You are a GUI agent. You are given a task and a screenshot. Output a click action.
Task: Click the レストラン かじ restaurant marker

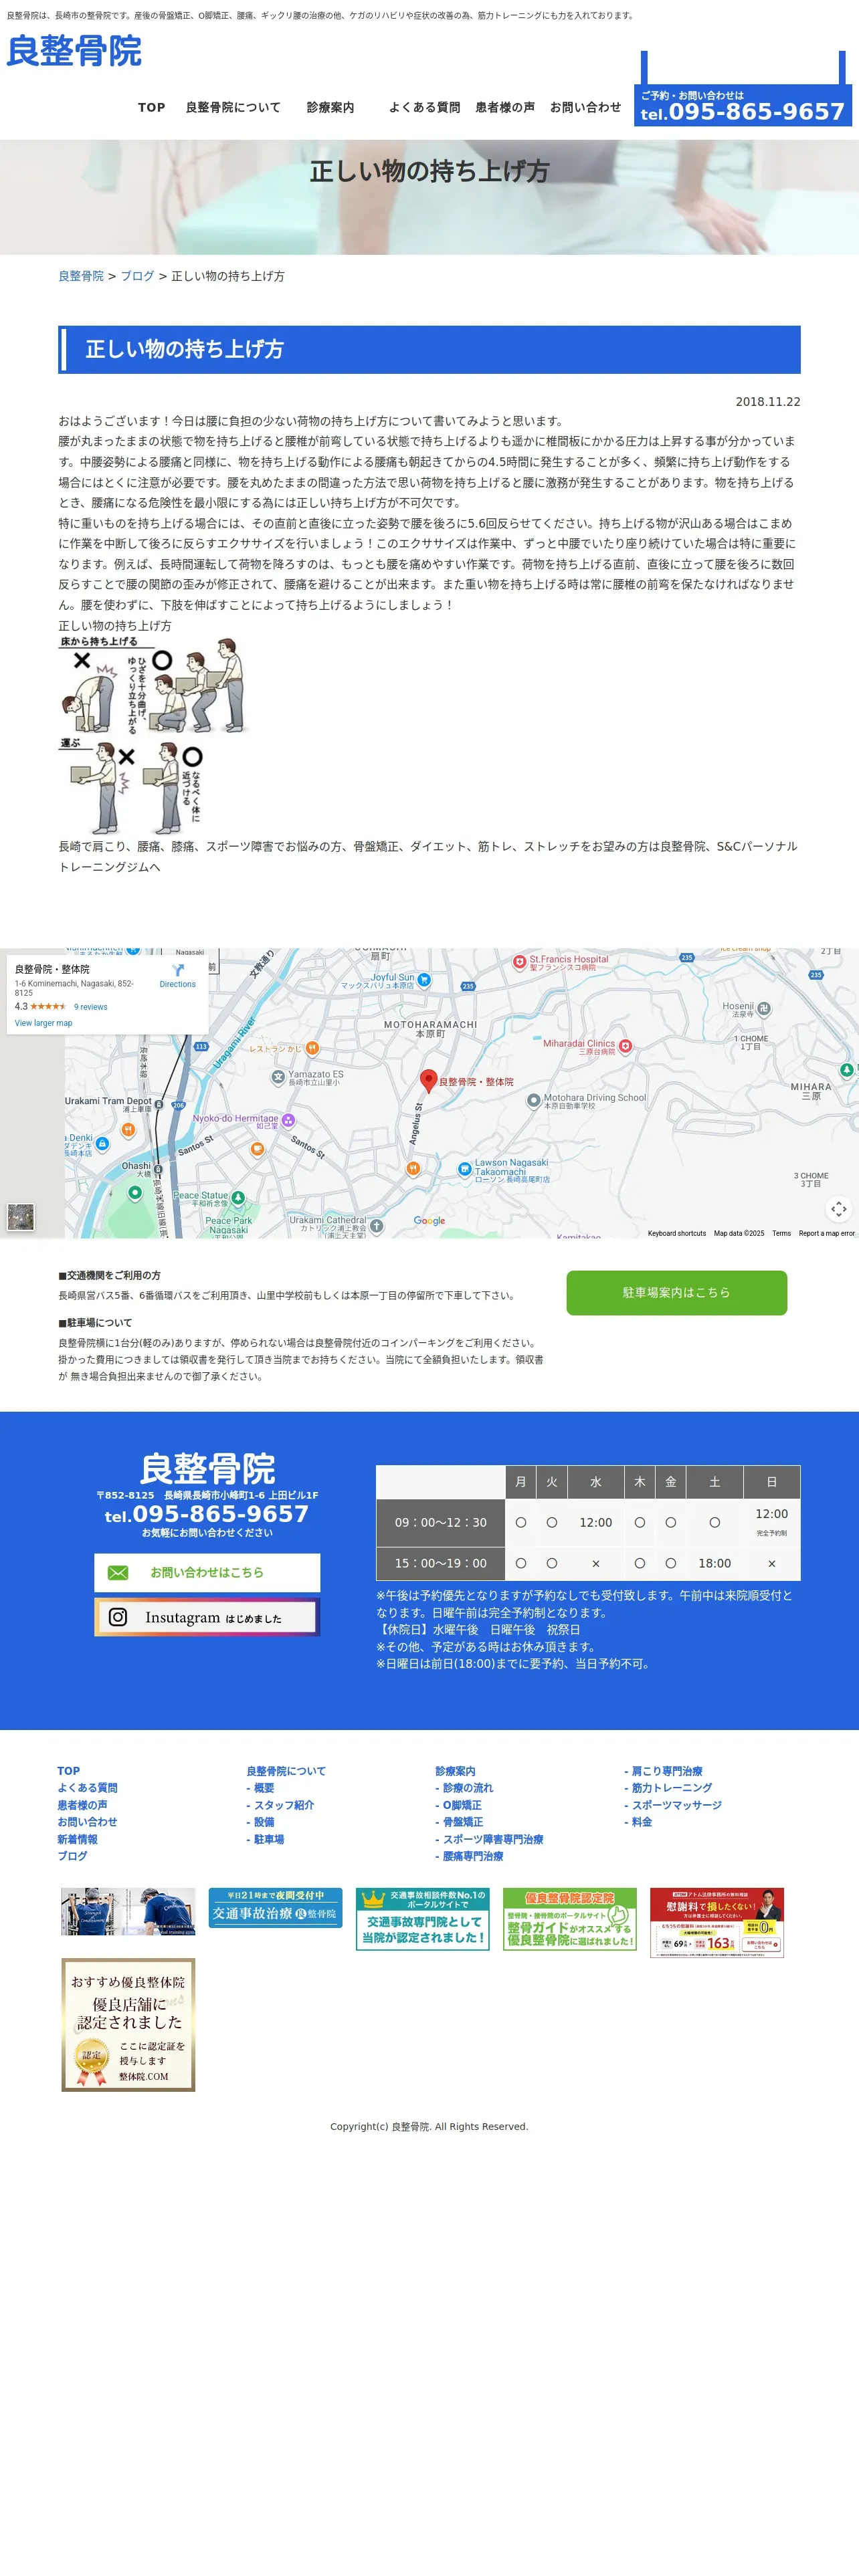pos(312,1048)
